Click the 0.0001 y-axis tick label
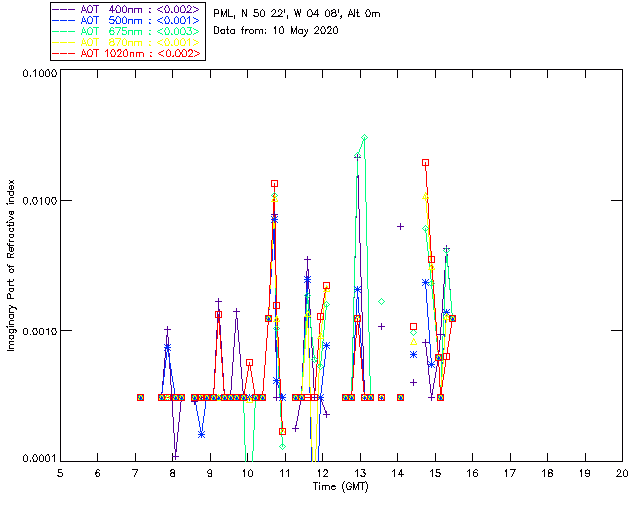 click(x=37, y=459)
